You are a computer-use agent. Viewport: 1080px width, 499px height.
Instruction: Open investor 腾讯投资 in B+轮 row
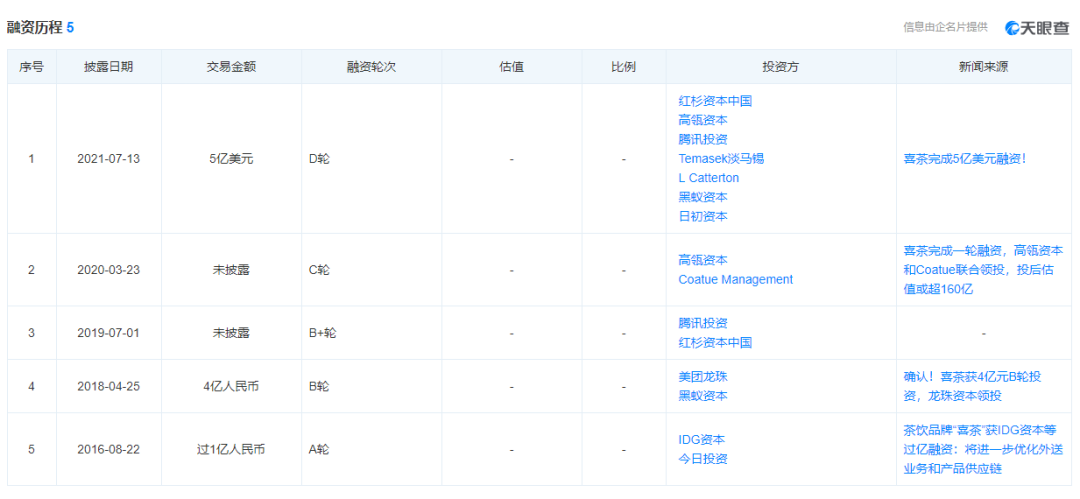click(x=703, y=323)
